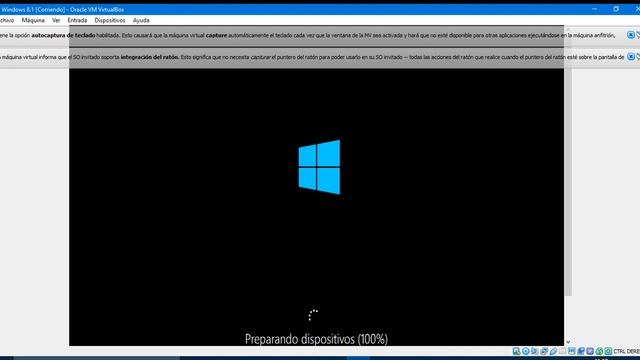The image size is (640, 360).
Task: Restore down the VirtualBox window
Action: click(x=616, y=9)
